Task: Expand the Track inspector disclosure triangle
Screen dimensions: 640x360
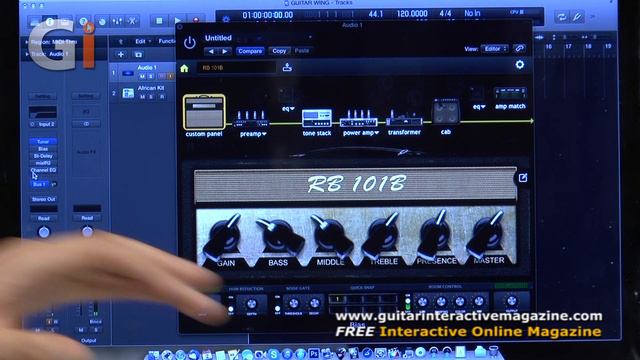Action: (27, 54)
